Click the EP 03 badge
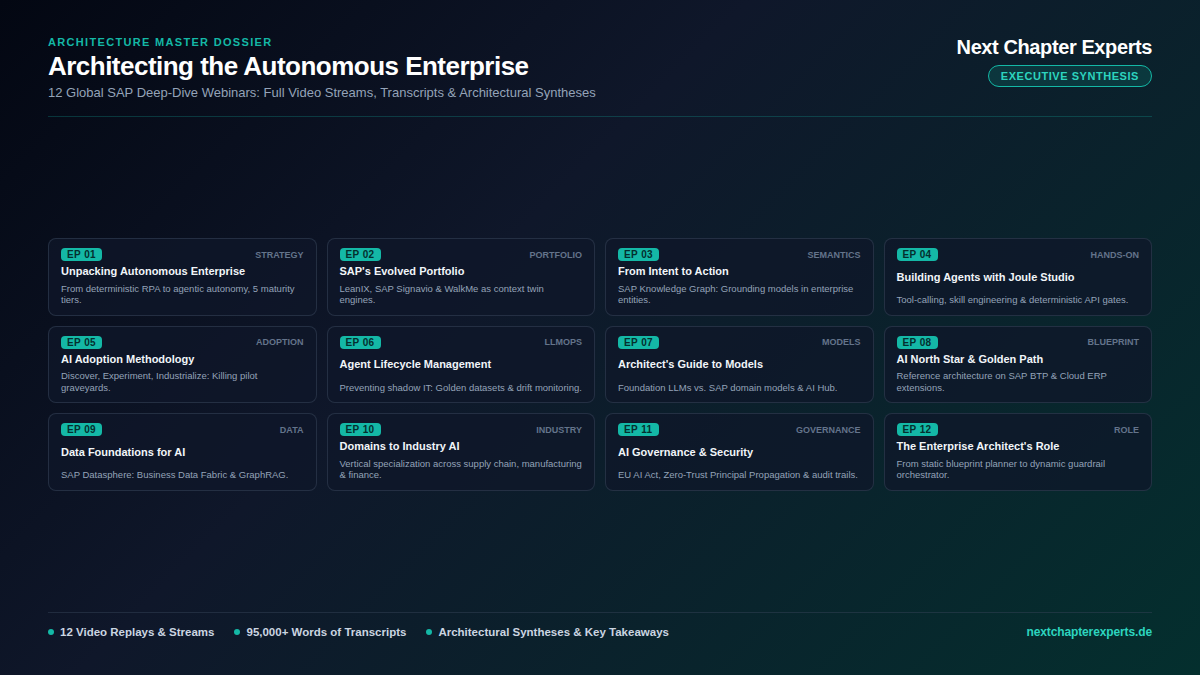This screenshot has width=1200, height=675. pyautogui.click(x=638, y=255)
